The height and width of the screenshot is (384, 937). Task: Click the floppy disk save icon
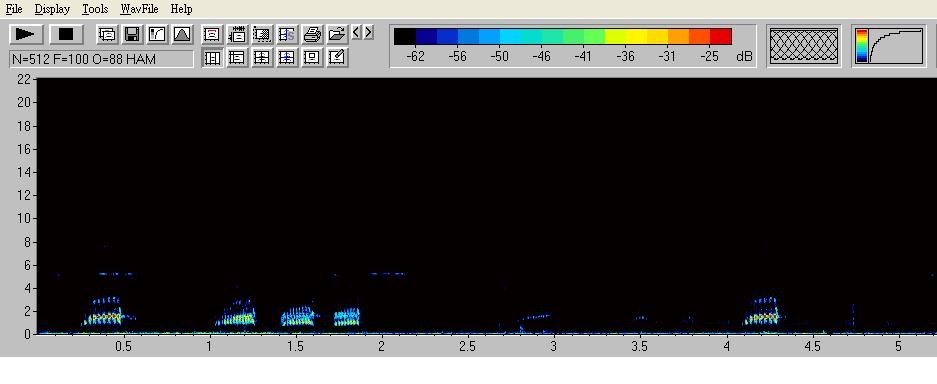[132, 34]
